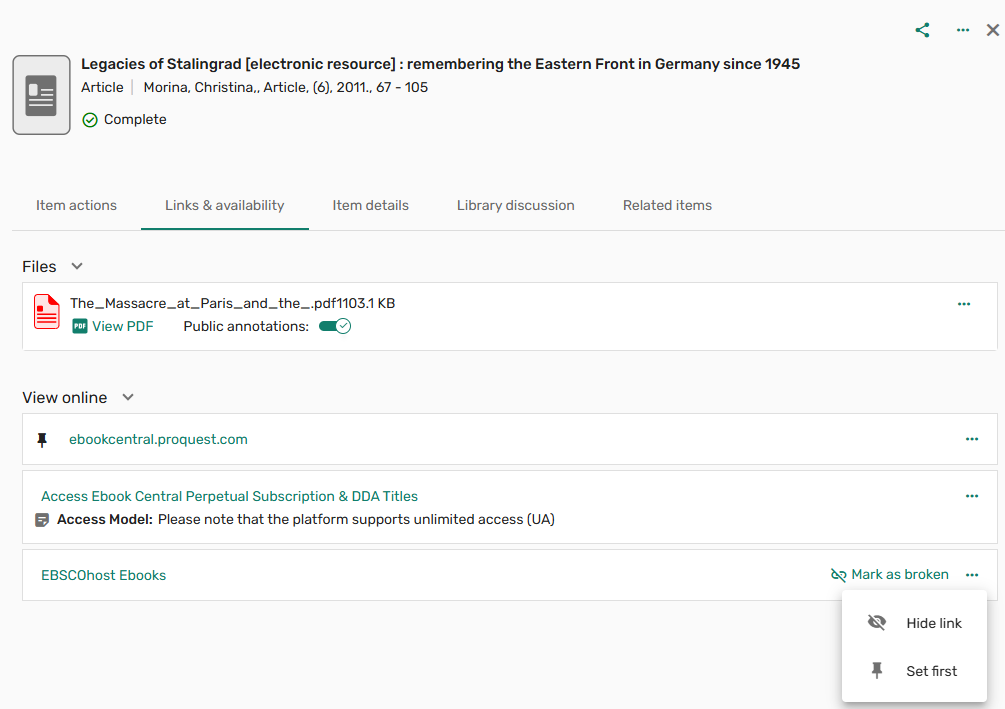1005x709 pixels.
Task: Go to the Library discussion tab
Action: click(515, 205)
